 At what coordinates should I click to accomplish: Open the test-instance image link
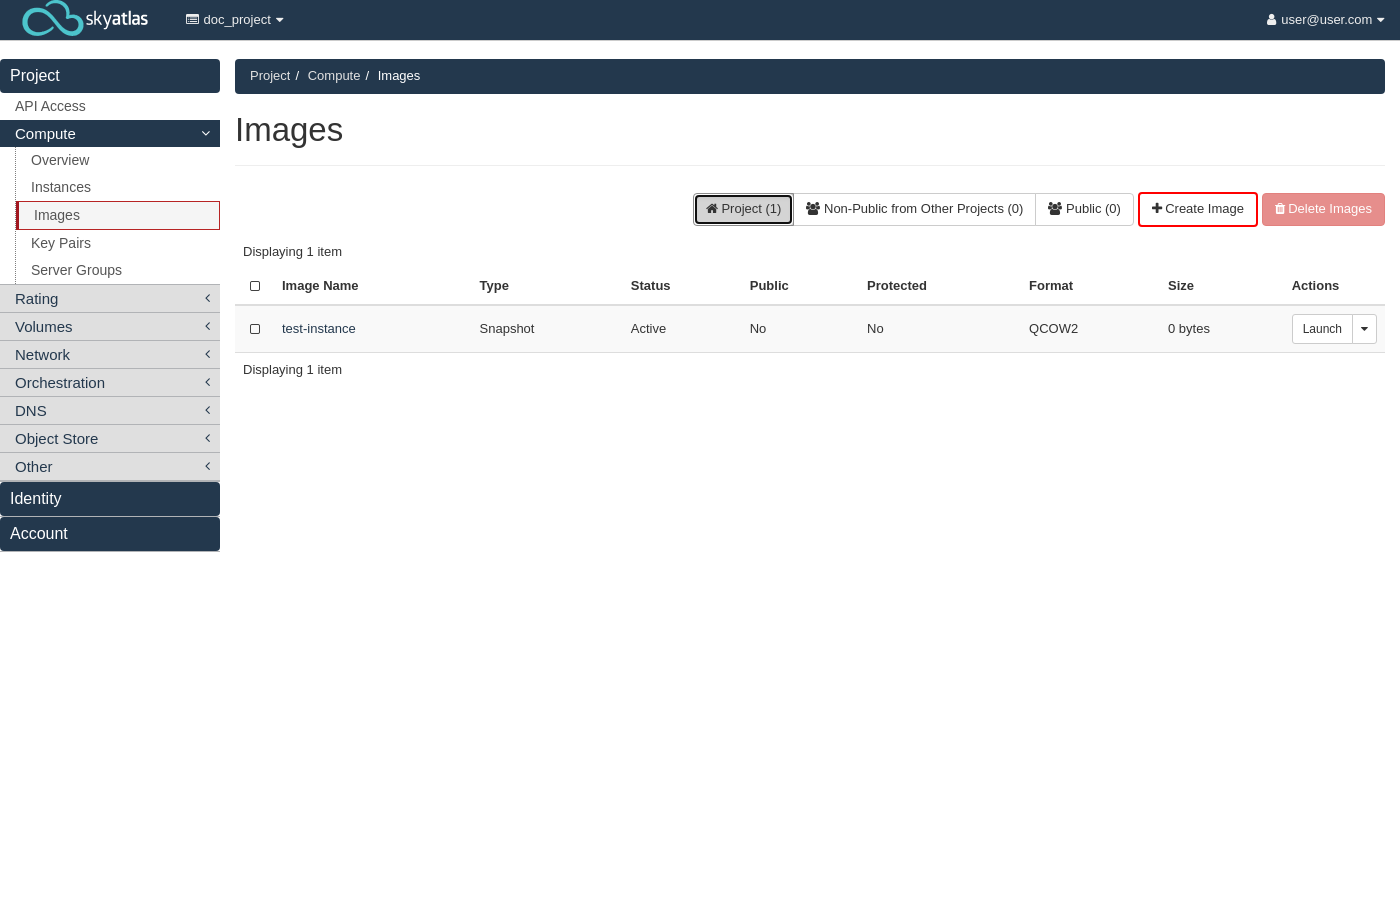click(318, 329)
